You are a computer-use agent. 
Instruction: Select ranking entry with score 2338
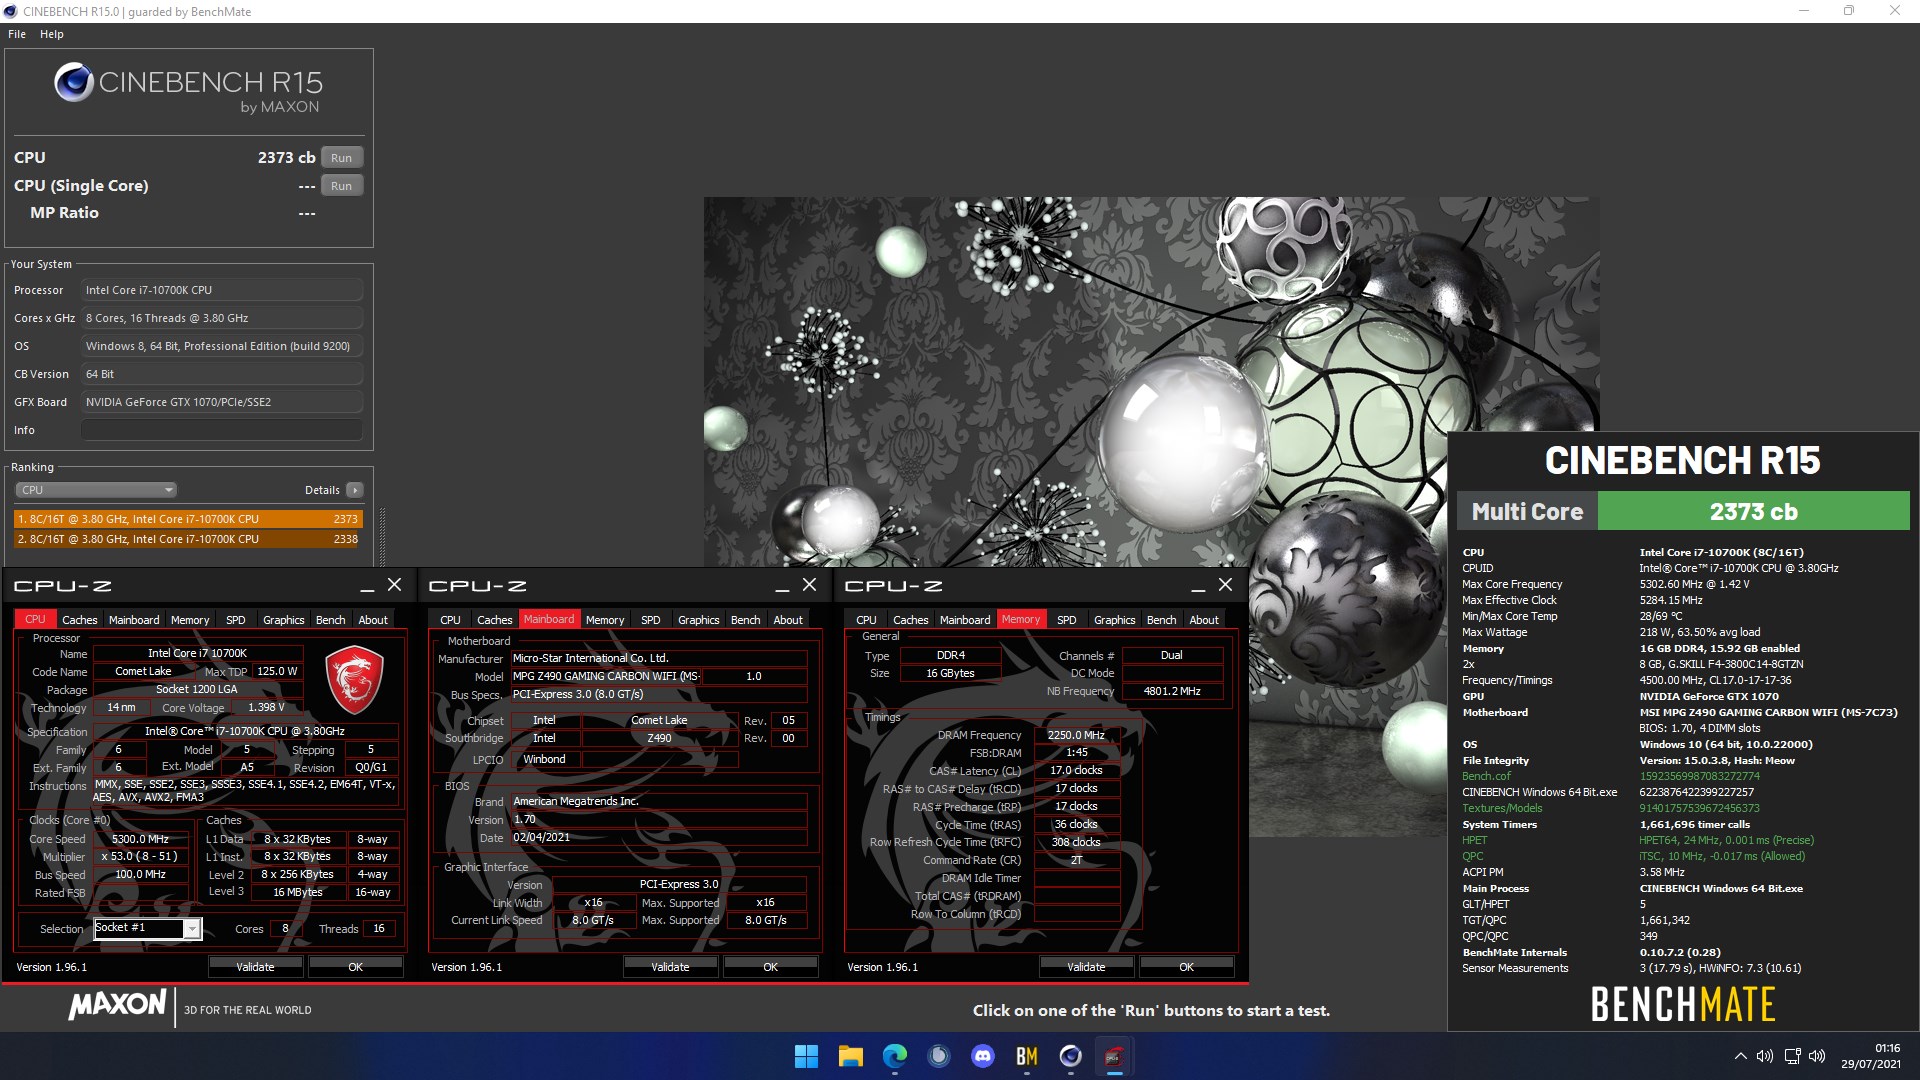point(188,539)
